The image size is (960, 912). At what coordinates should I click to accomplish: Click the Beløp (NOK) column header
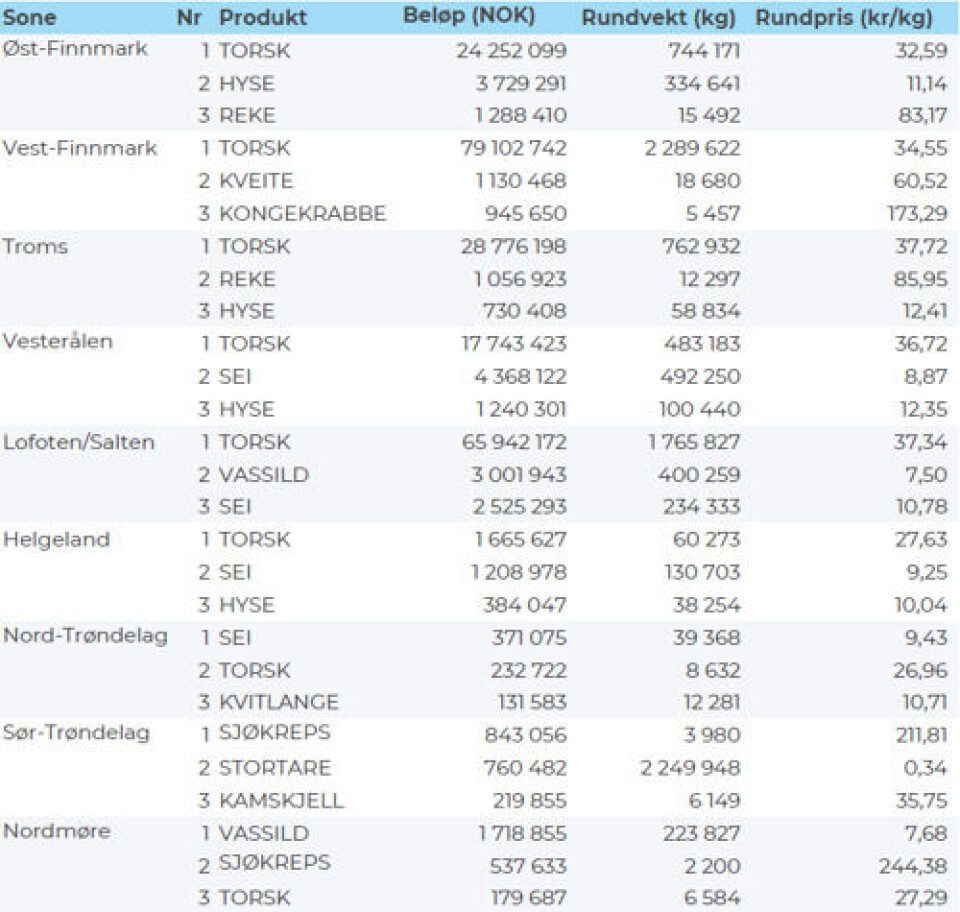pyautogui.click(x=469, y=17)
